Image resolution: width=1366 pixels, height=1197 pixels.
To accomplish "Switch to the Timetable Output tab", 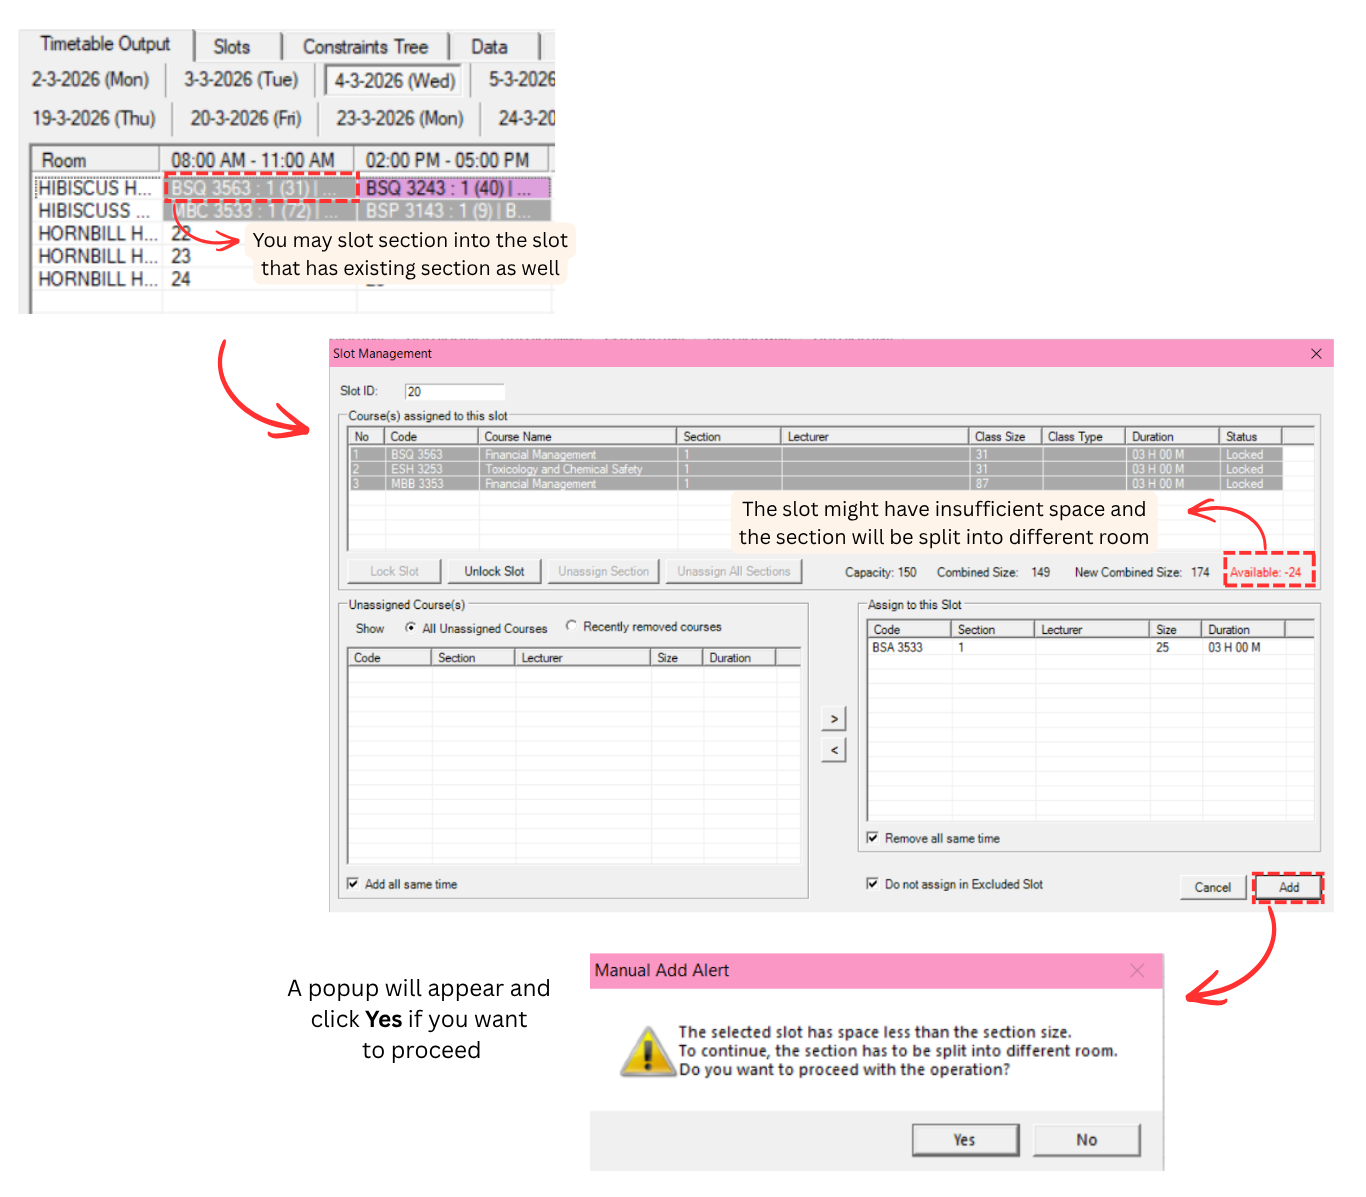I will click(x=105, y=45).
